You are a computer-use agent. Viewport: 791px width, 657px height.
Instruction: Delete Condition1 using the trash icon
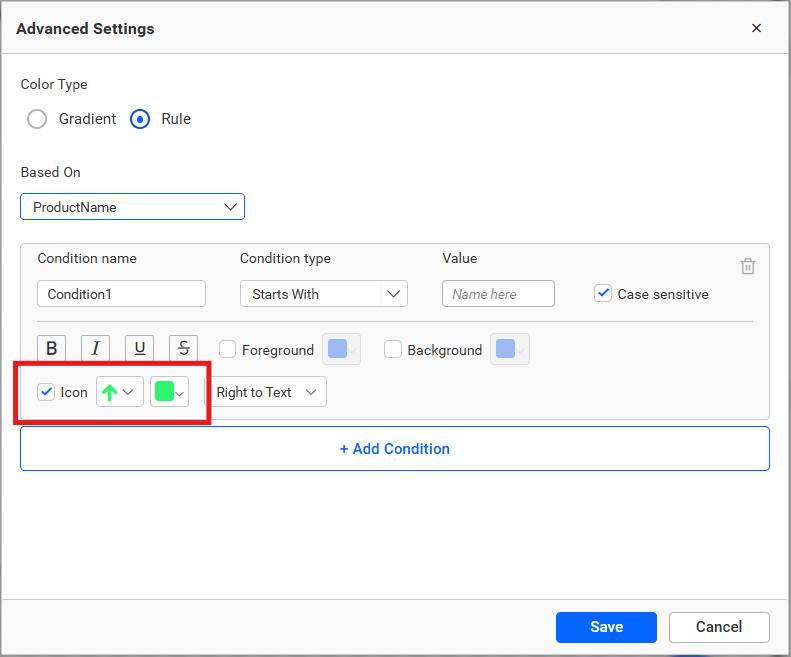748,266
